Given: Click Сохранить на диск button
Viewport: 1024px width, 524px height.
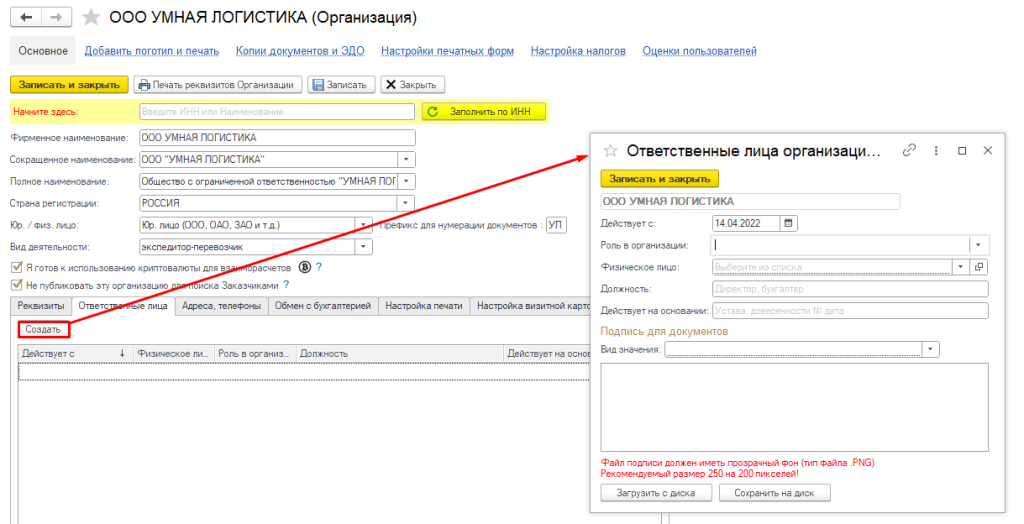Looking at the screenshot, I should point(775,493).
